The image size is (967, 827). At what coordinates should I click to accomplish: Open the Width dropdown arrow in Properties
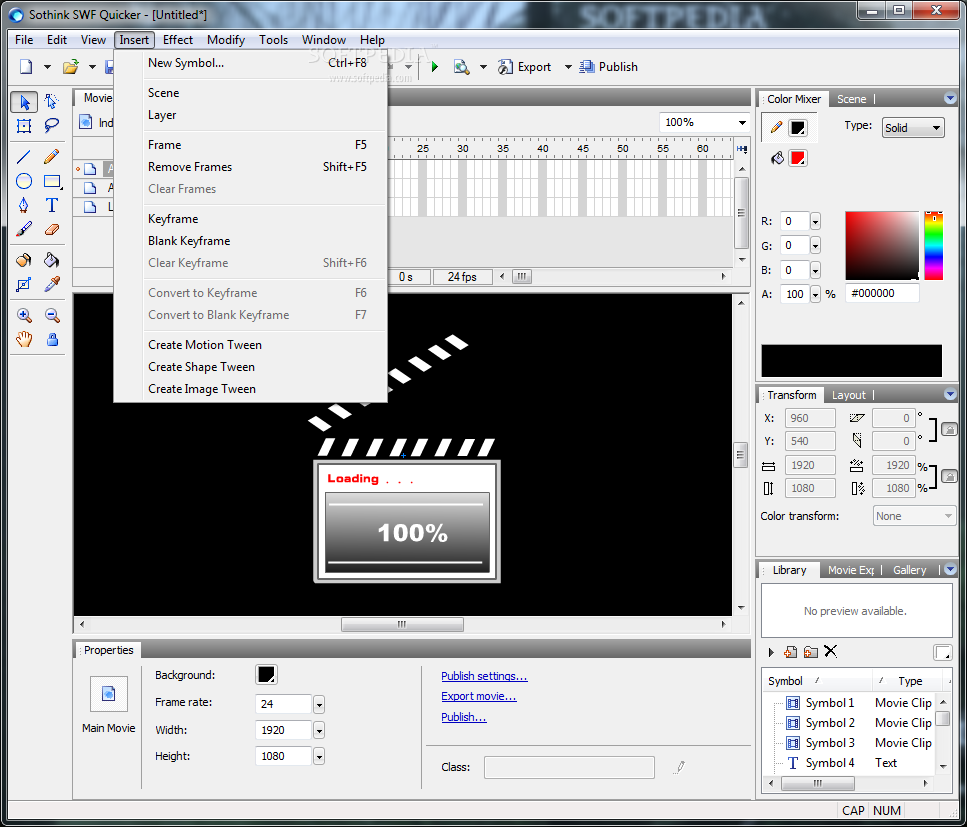[x=319, y=730]
